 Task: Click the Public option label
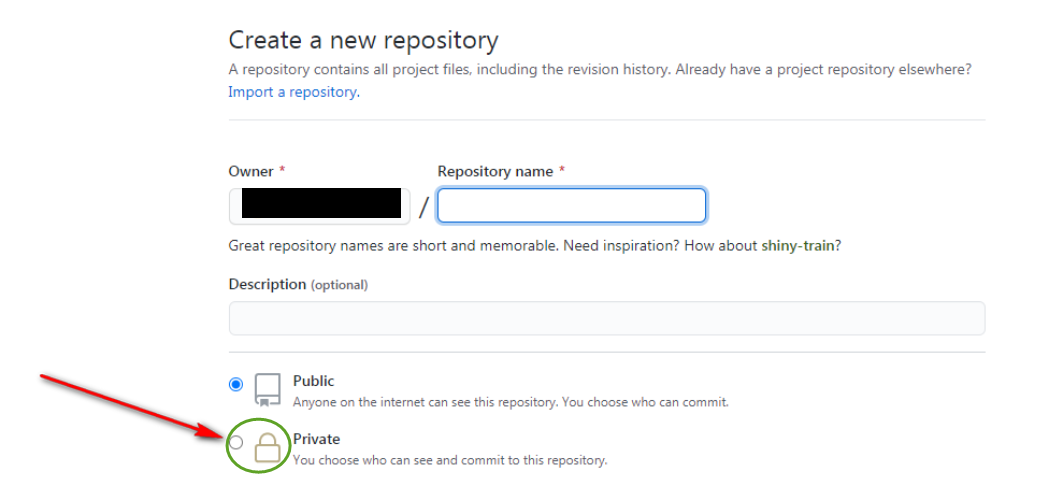(x=314, y=381)
